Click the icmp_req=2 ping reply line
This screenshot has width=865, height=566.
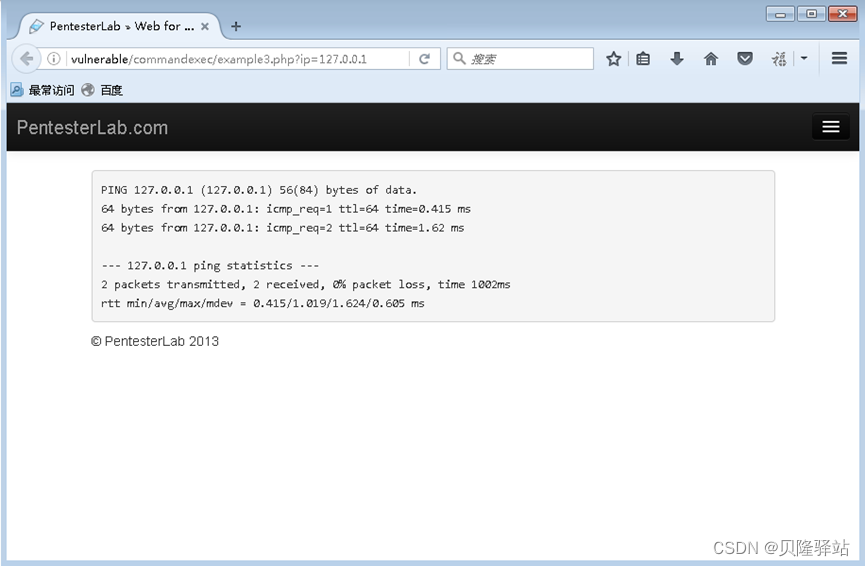pyautogui.click(x=282, y=228)
